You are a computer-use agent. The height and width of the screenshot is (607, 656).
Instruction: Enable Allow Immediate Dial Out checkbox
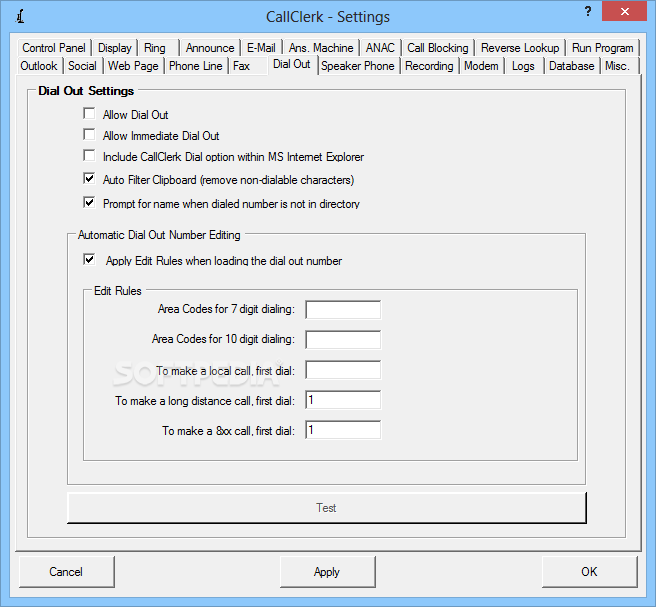[x=89, y=134]
